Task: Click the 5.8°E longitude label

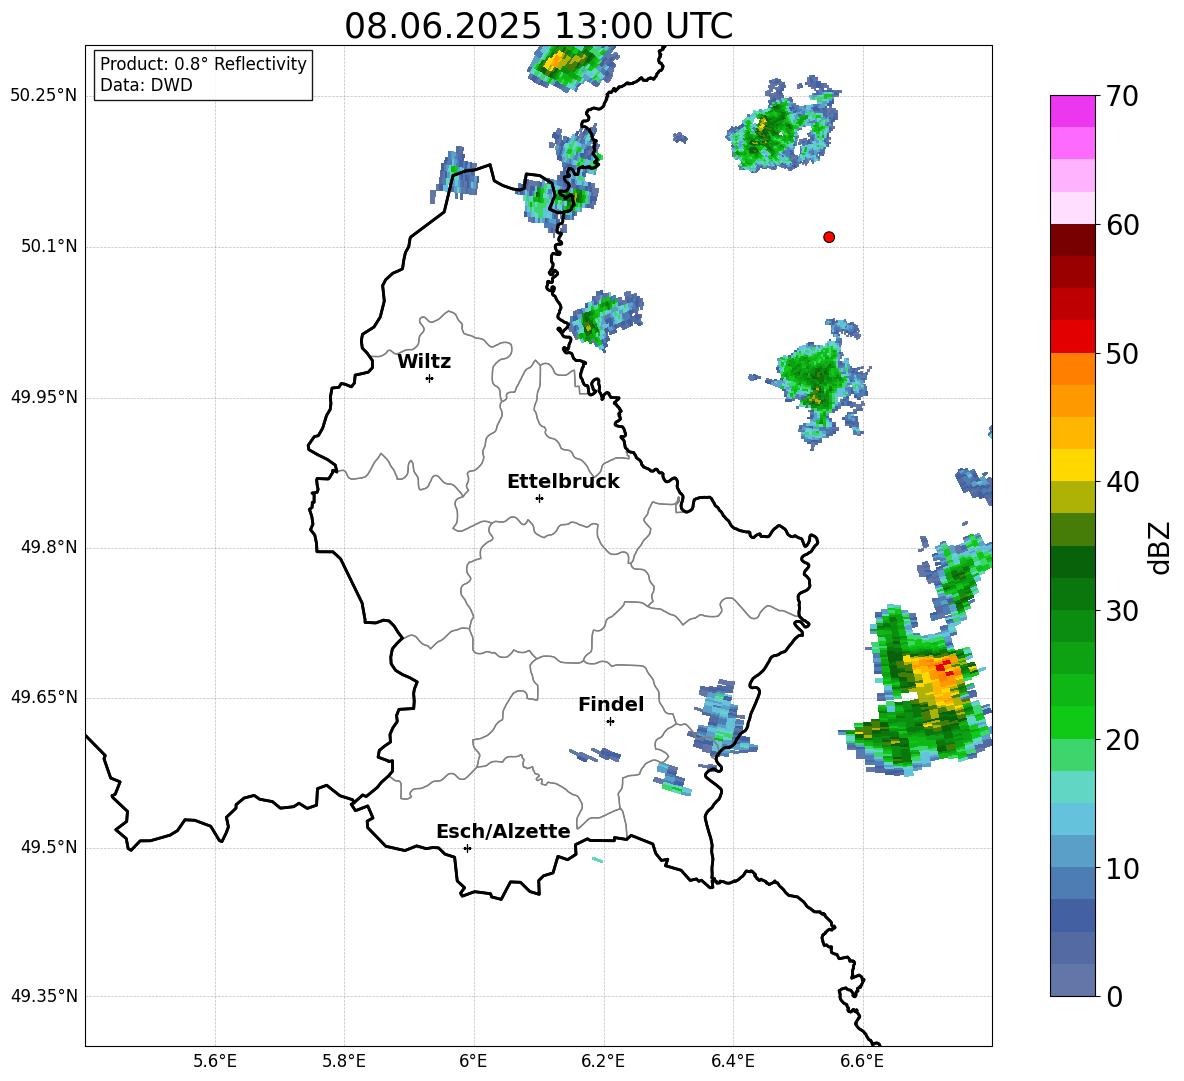Action: click(x=344, y=1061)
